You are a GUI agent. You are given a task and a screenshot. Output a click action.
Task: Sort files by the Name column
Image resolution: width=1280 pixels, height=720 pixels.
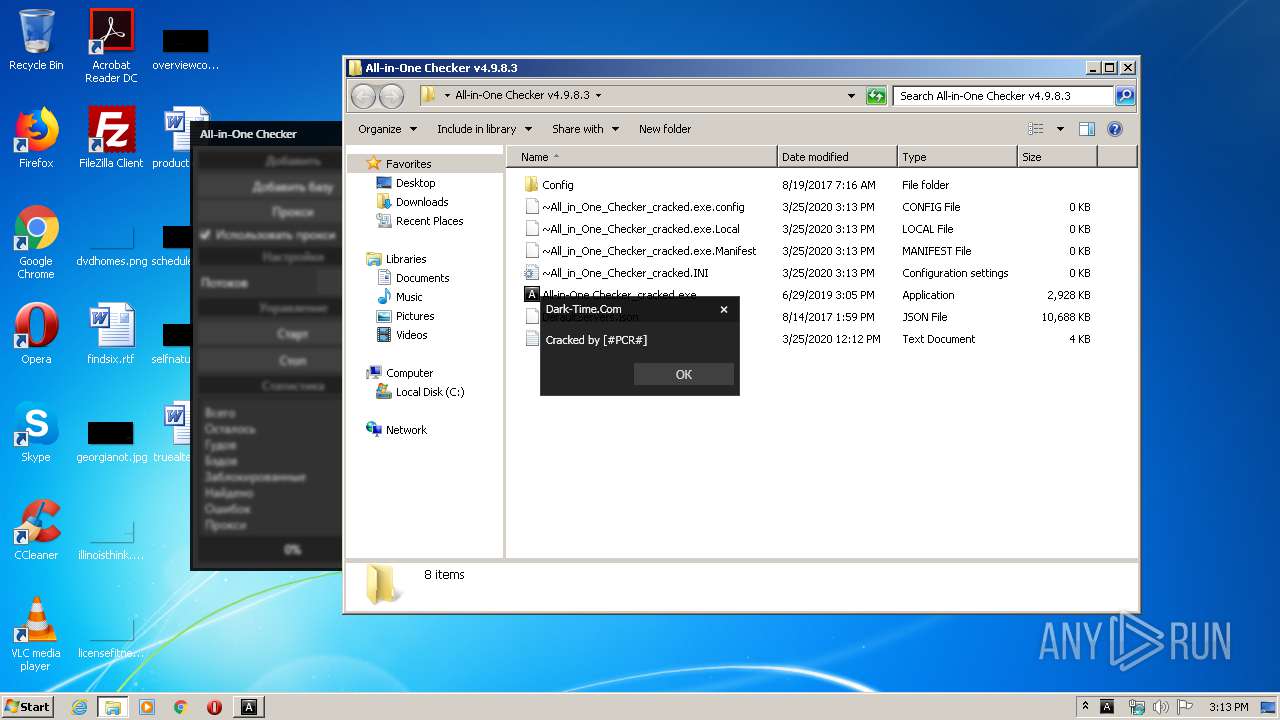642,157
